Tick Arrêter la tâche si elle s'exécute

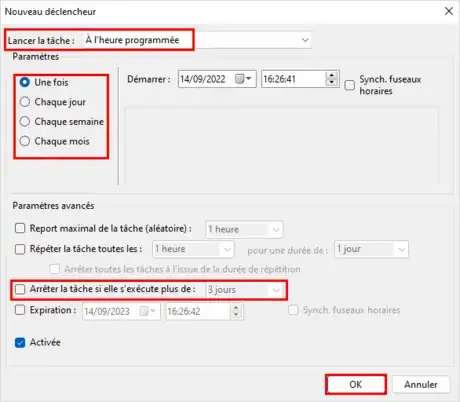[20, 289]
